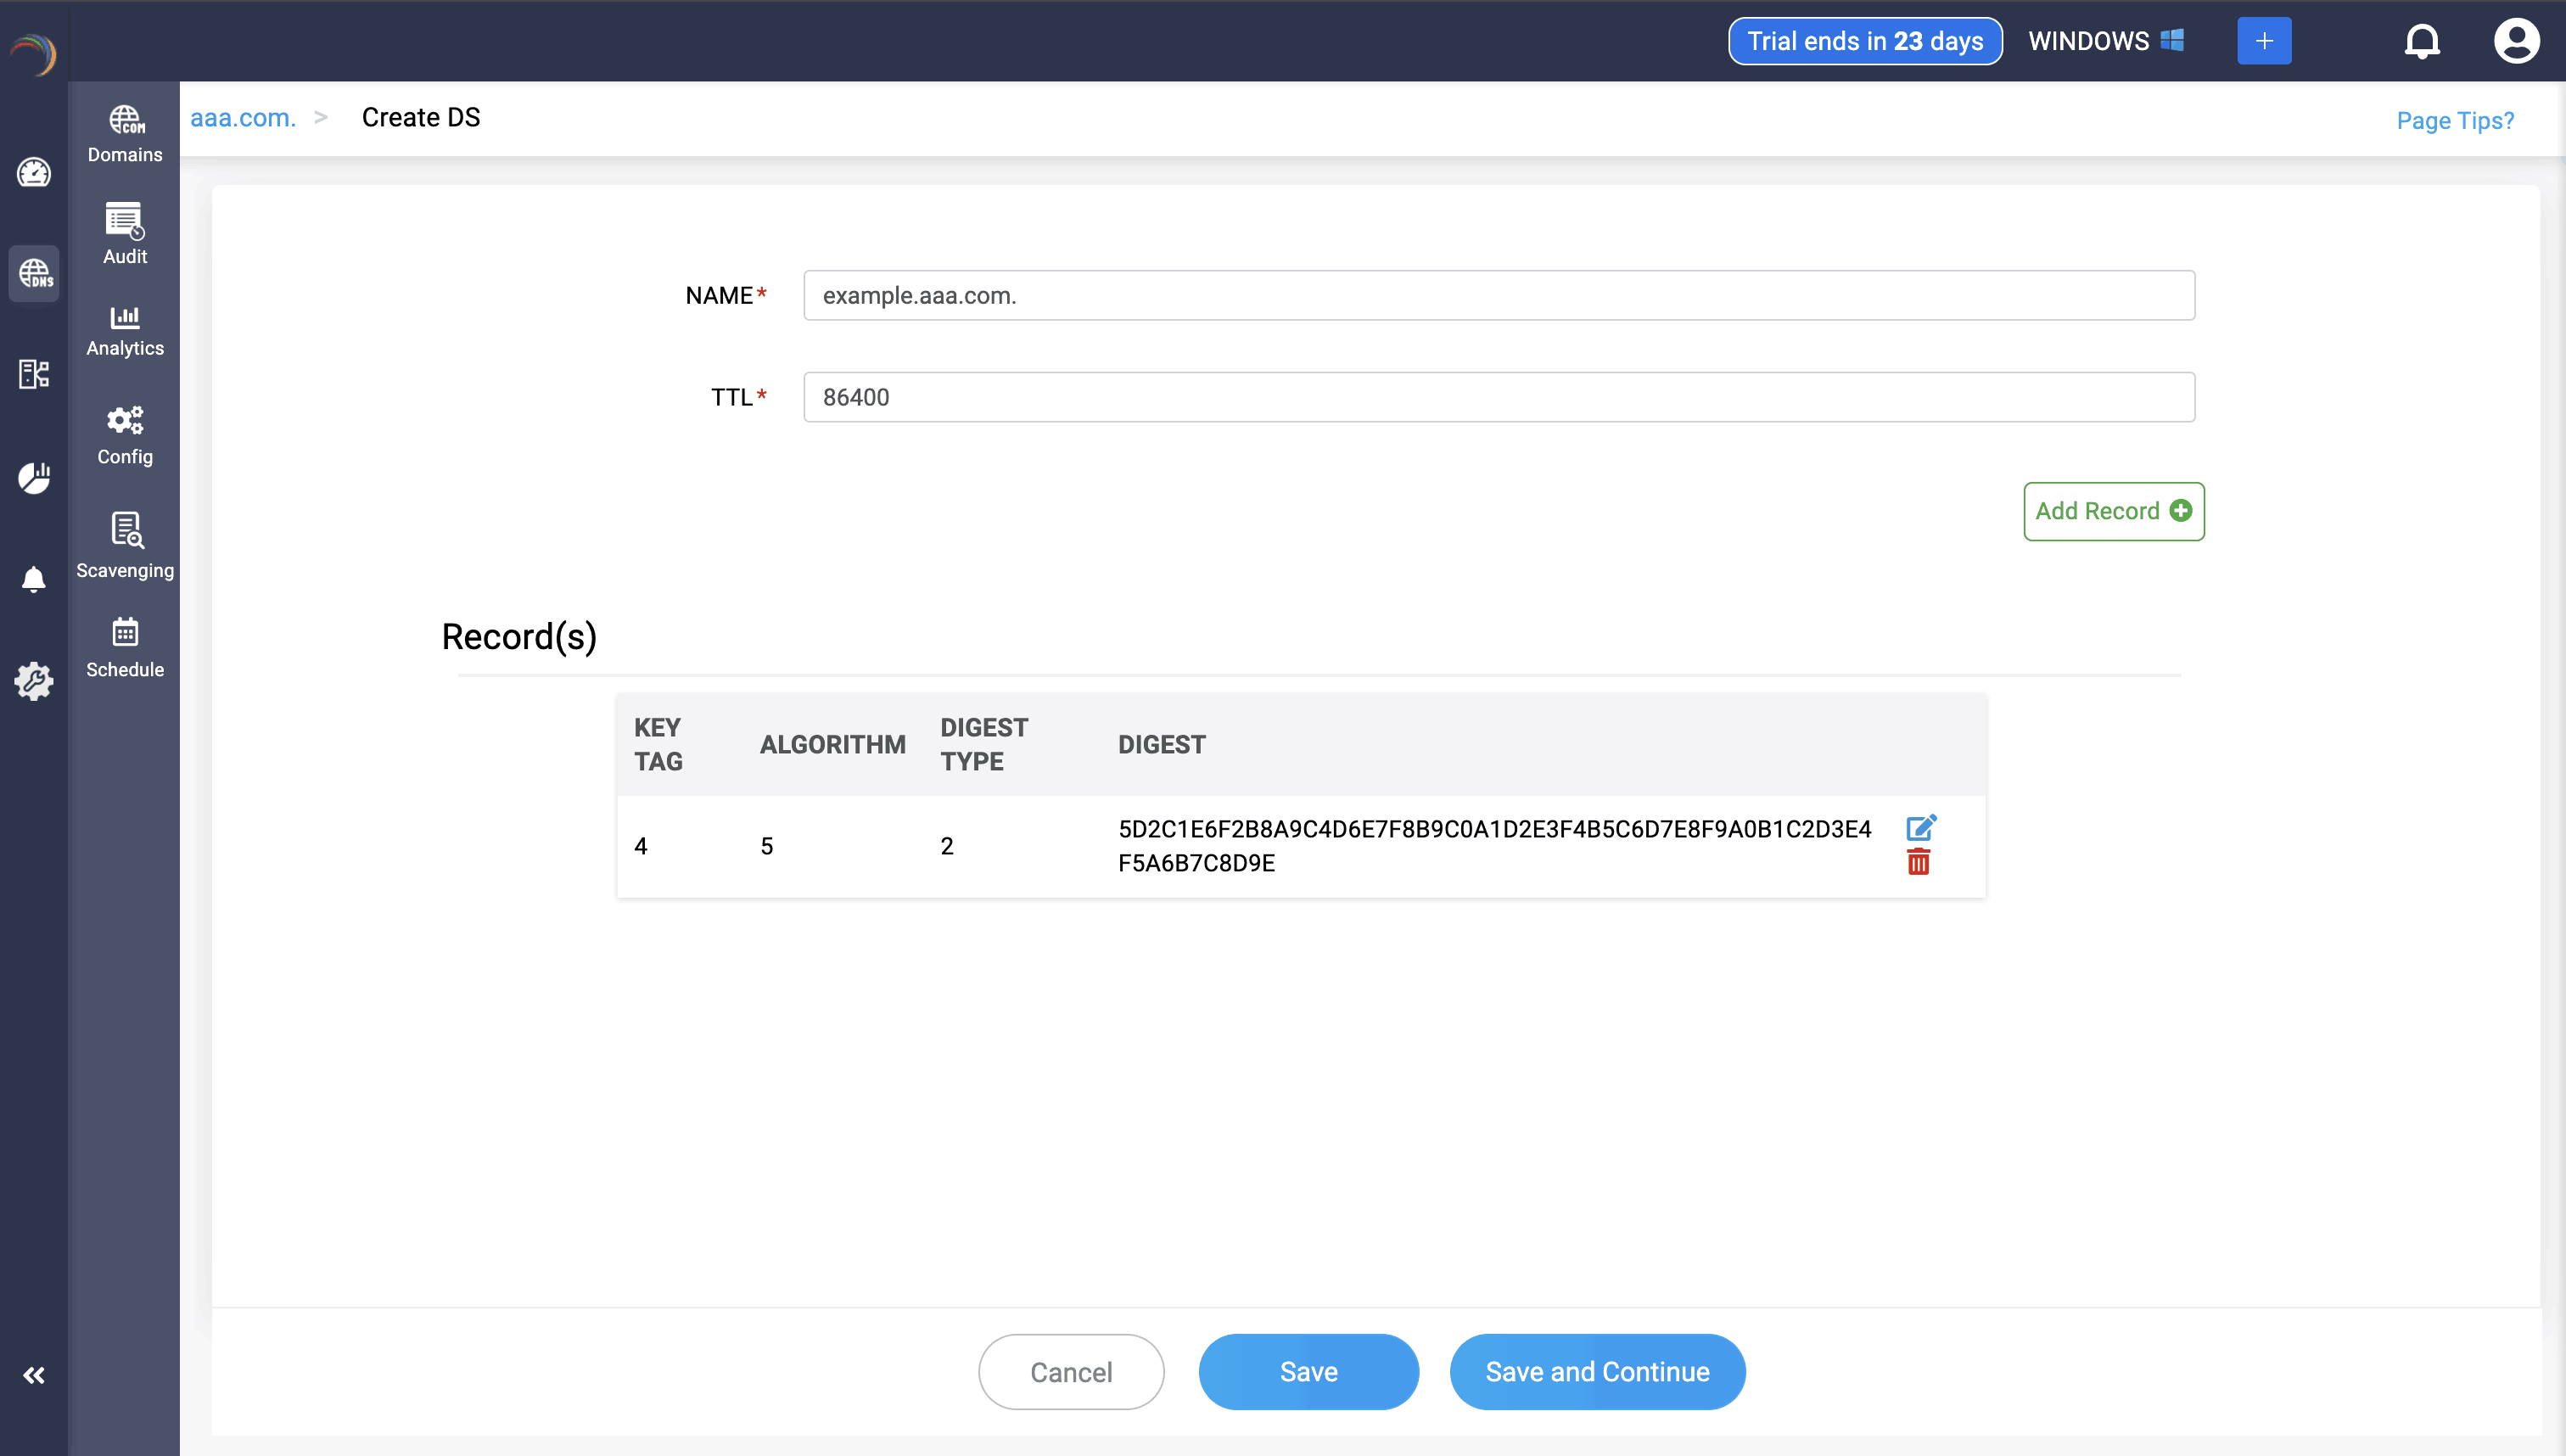The image size is (2566, 1456).
Task: Go to the Audit section
Action: [125, 234]
